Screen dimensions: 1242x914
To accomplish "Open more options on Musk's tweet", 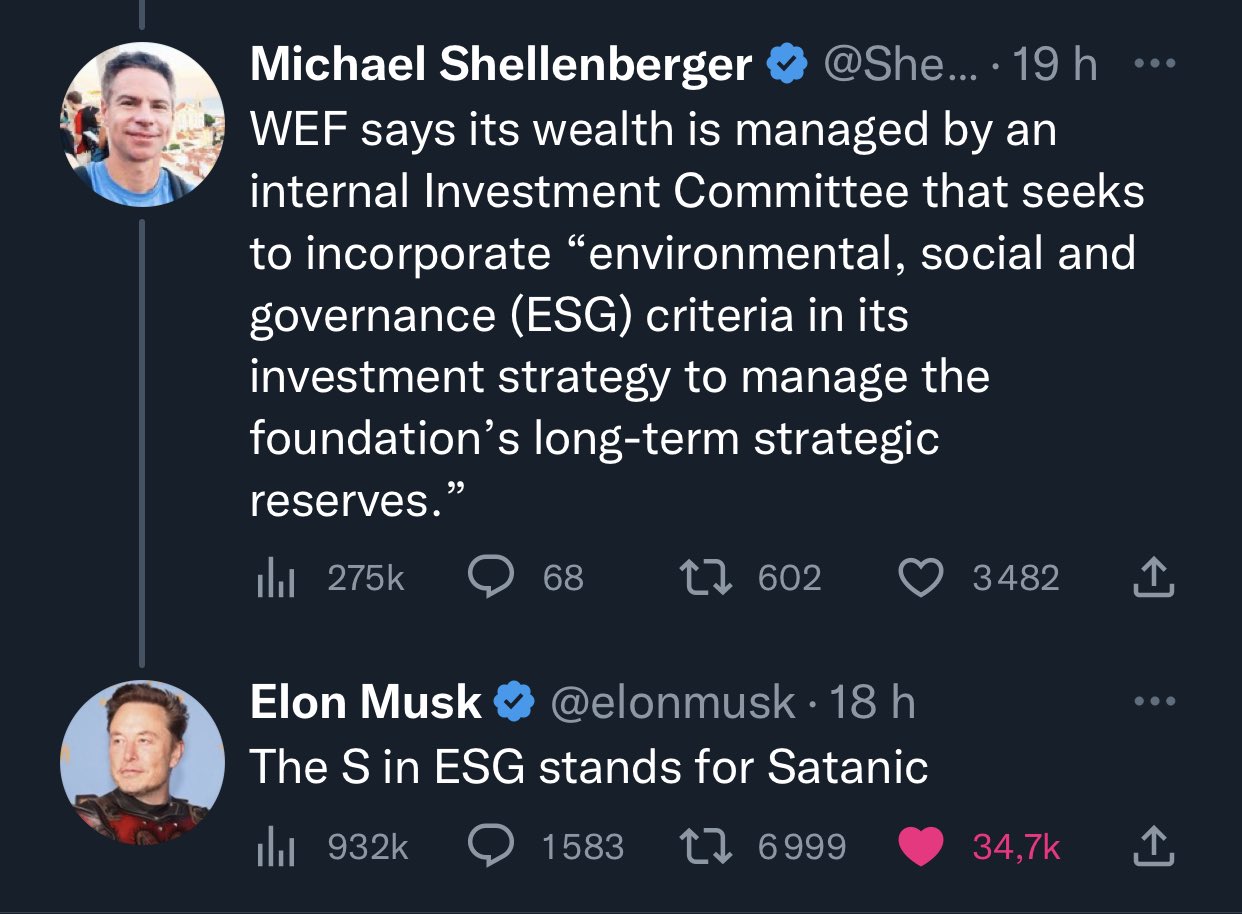I will click(1154, 701).
